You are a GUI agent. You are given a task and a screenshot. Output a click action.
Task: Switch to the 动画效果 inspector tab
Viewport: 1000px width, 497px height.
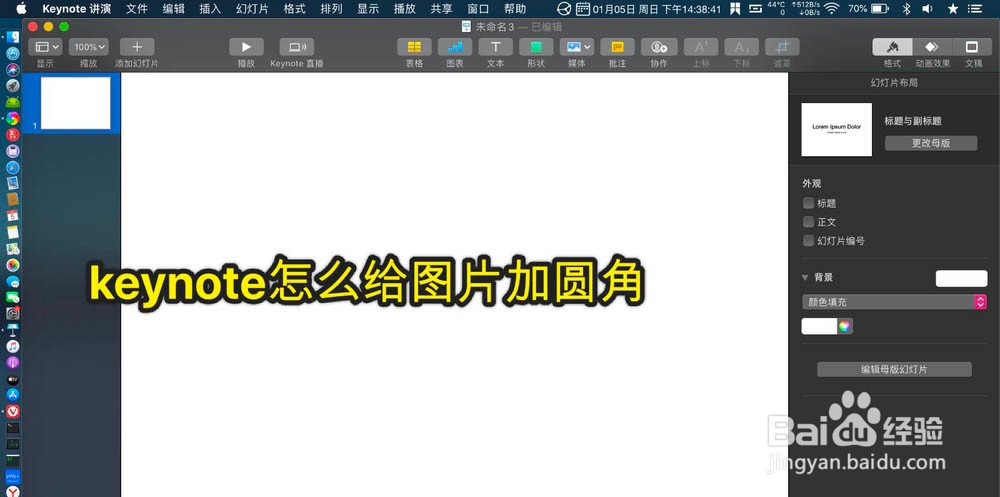pos(932,47)
